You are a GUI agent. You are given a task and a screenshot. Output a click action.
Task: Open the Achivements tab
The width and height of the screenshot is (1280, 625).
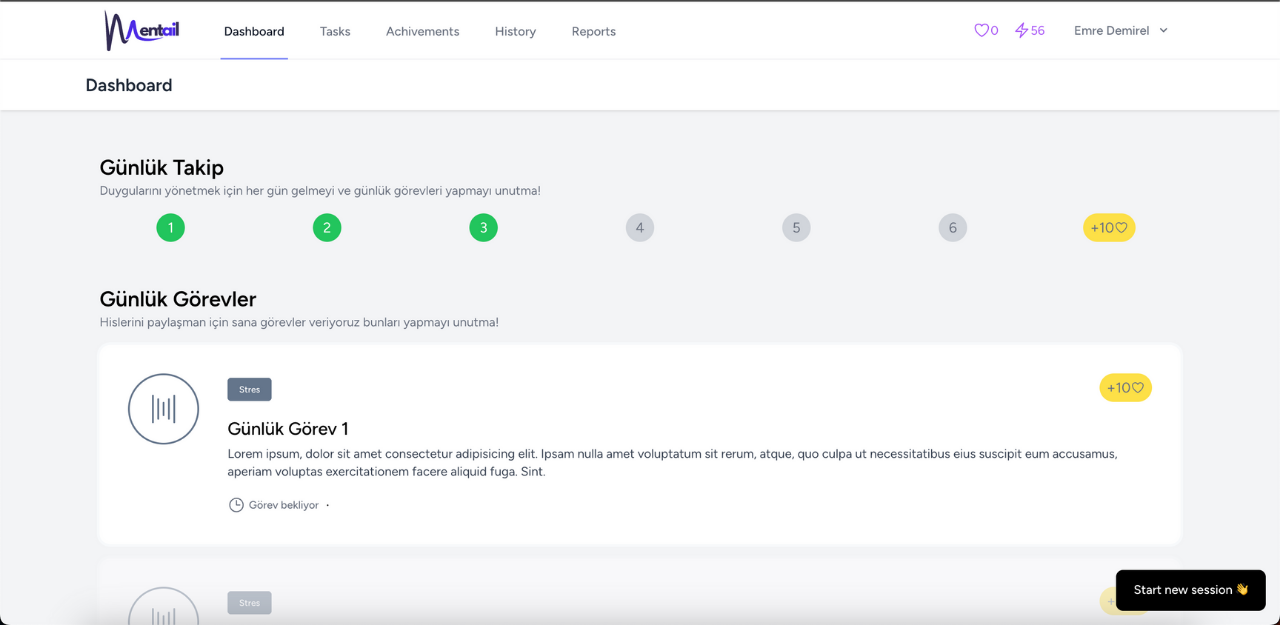pyautogui.click(x=422, y=31)
